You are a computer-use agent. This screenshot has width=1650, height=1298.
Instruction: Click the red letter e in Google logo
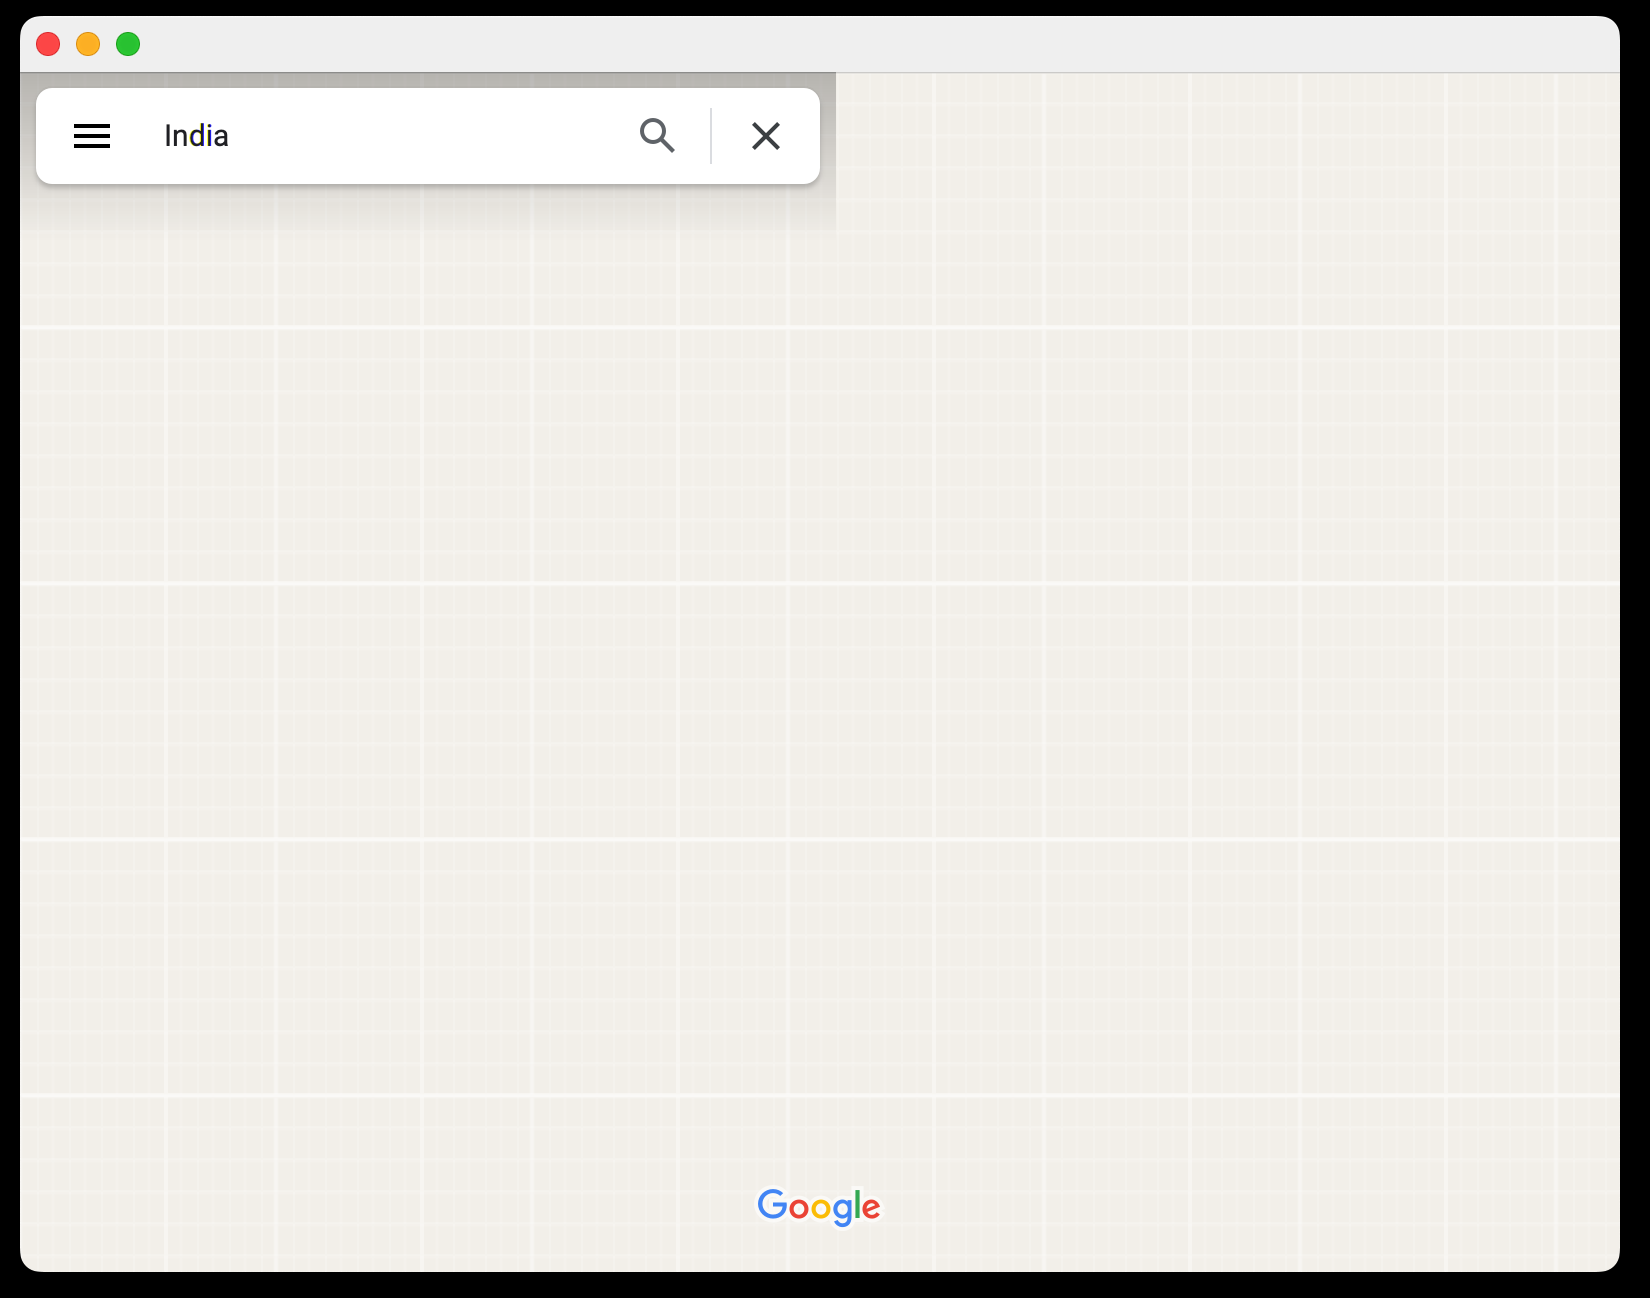point(871,1209)
